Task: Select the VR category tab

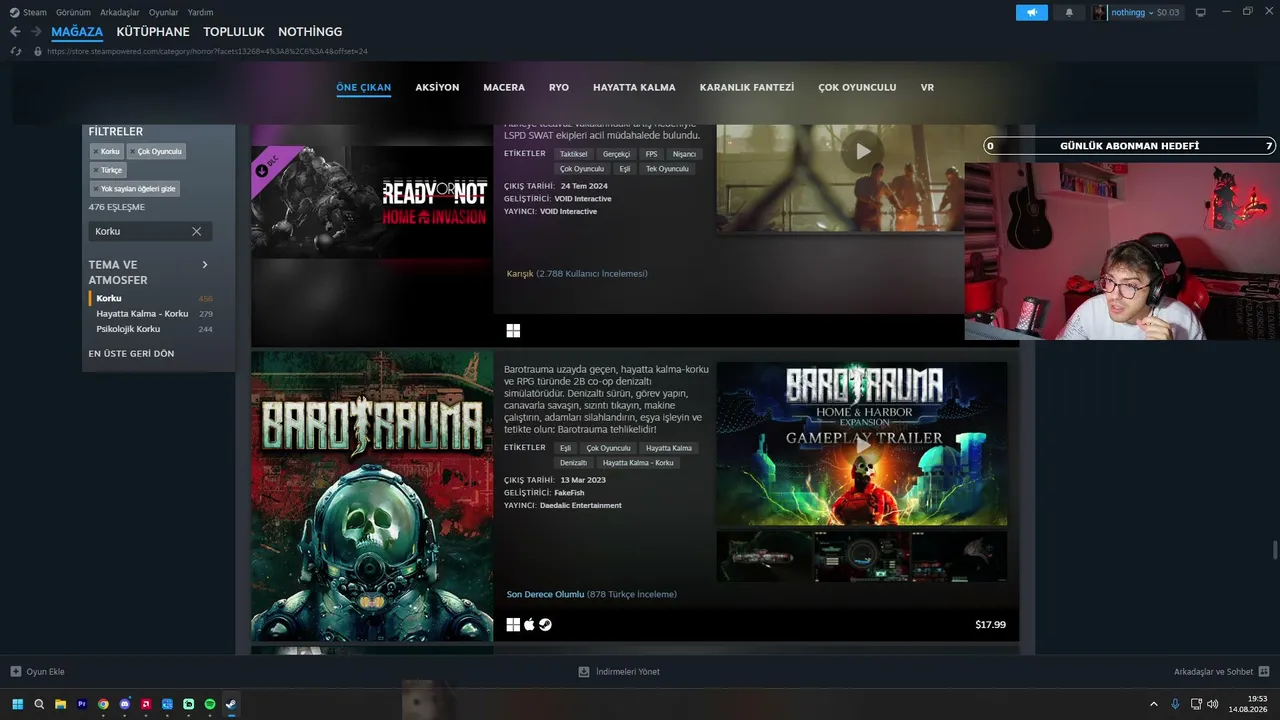Action: 927,87
